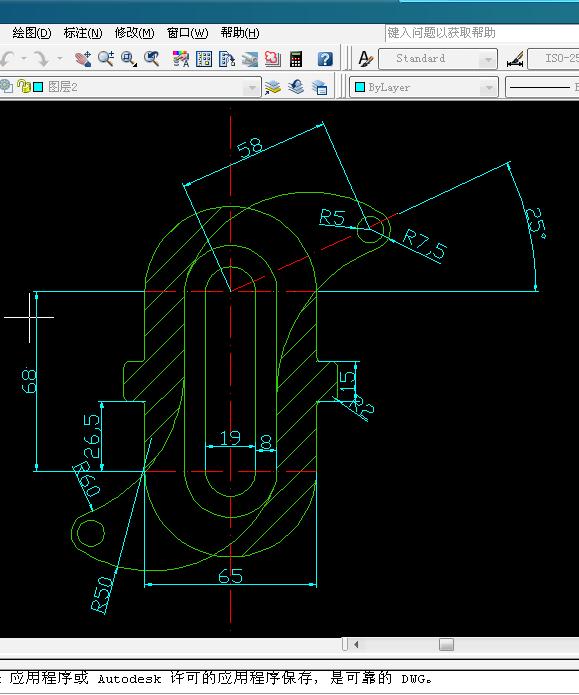
Task: Click the Redo arrow icon
Action: pyautogui.click(x=41, y=59)
